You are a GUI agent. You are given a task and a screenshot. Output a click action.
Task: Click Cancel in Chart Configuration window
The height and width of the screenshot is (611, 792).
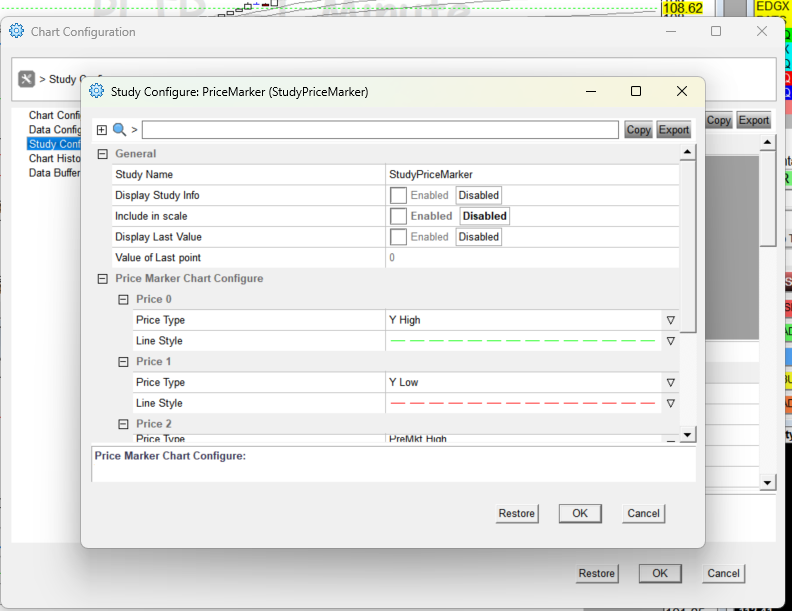tap(723, 574)
